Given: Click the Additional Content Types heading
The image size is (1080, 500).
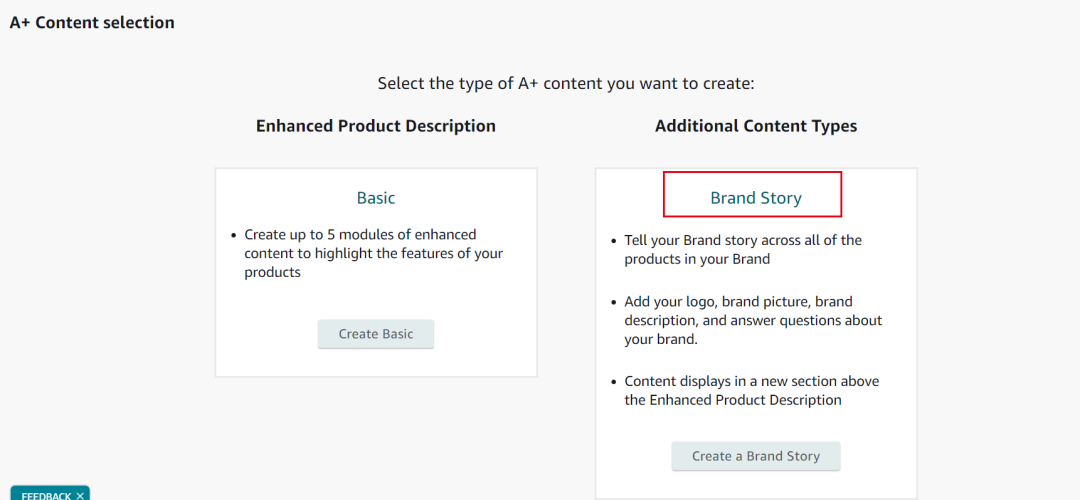Looking at the screenshot, I should coord(756,126).
